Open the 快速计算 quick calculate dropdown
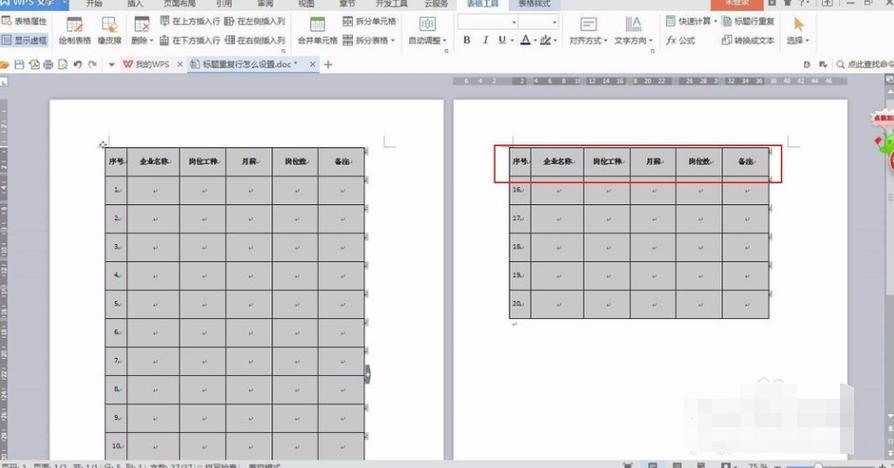 pyautogui.click(x=692, y=21)
